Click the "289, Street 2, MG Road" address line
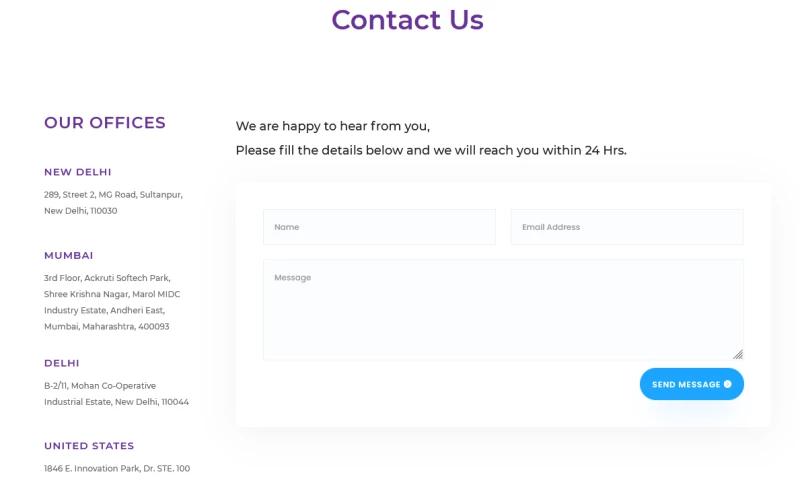The image size is (800, 480). tap(113, 194)
